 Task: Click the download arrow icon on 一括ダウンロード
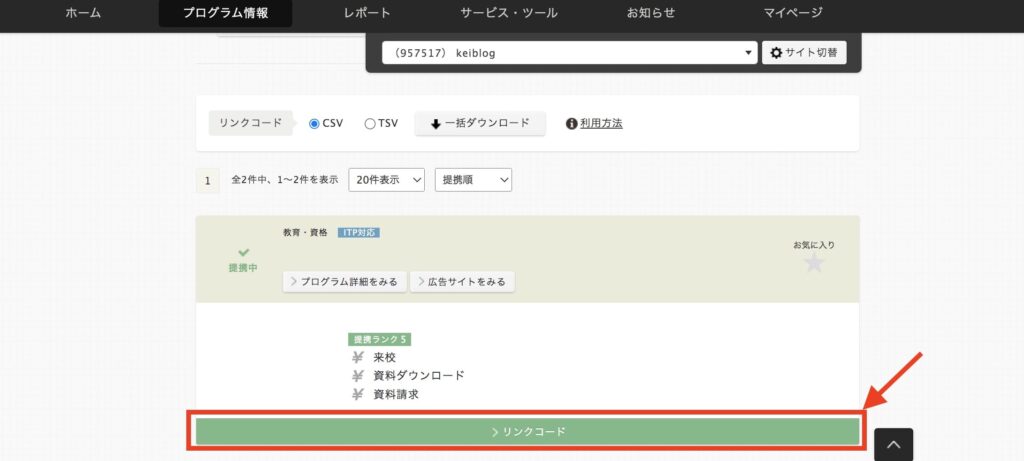436,123
